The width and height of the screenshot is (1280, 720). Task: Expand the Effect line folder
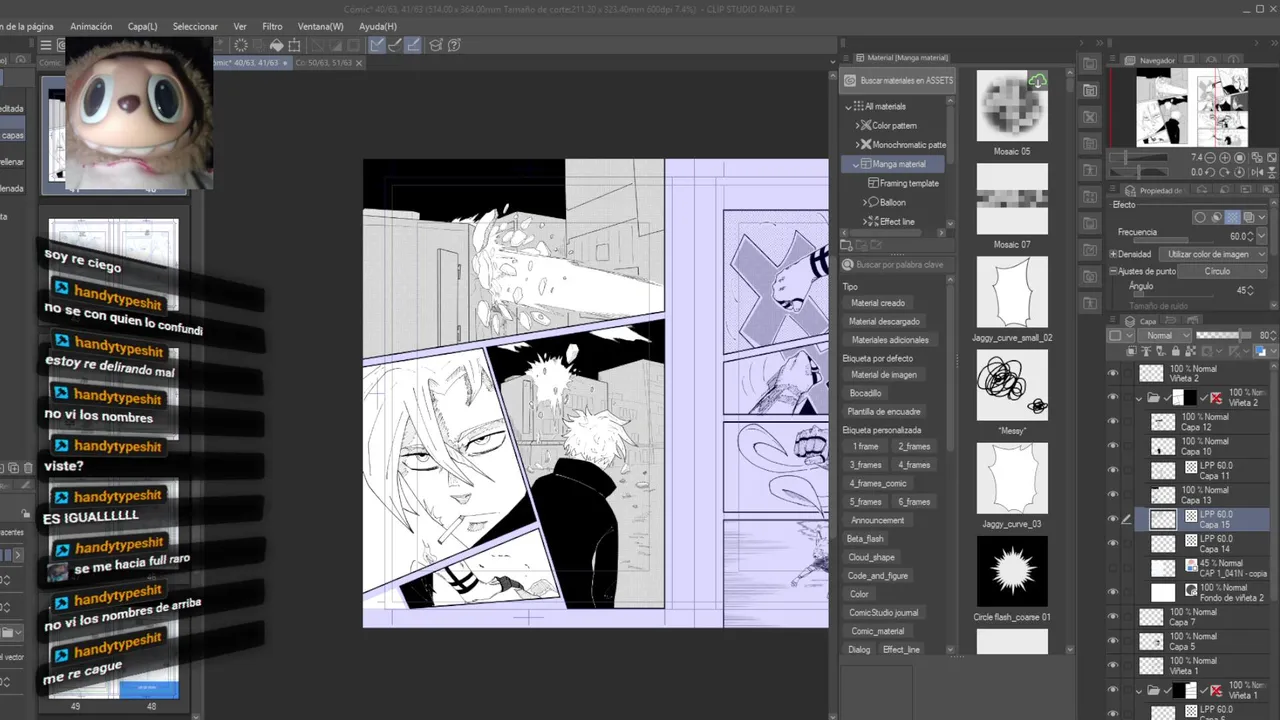pyautogui.click(x=867, y=221)
